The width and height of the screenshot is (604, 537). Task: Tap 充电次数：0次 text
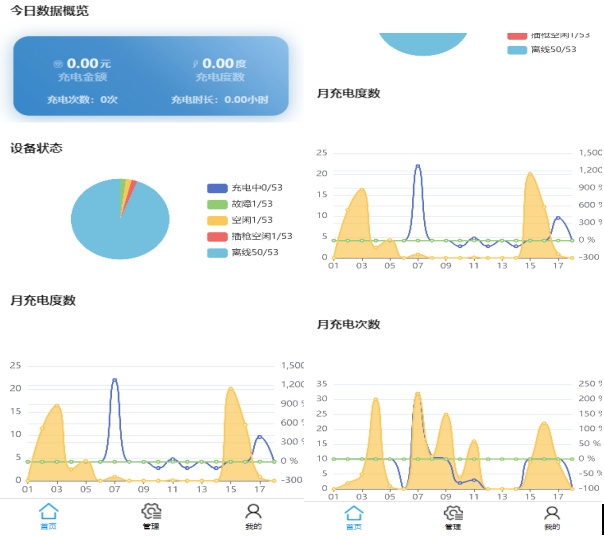pos(82,100)
